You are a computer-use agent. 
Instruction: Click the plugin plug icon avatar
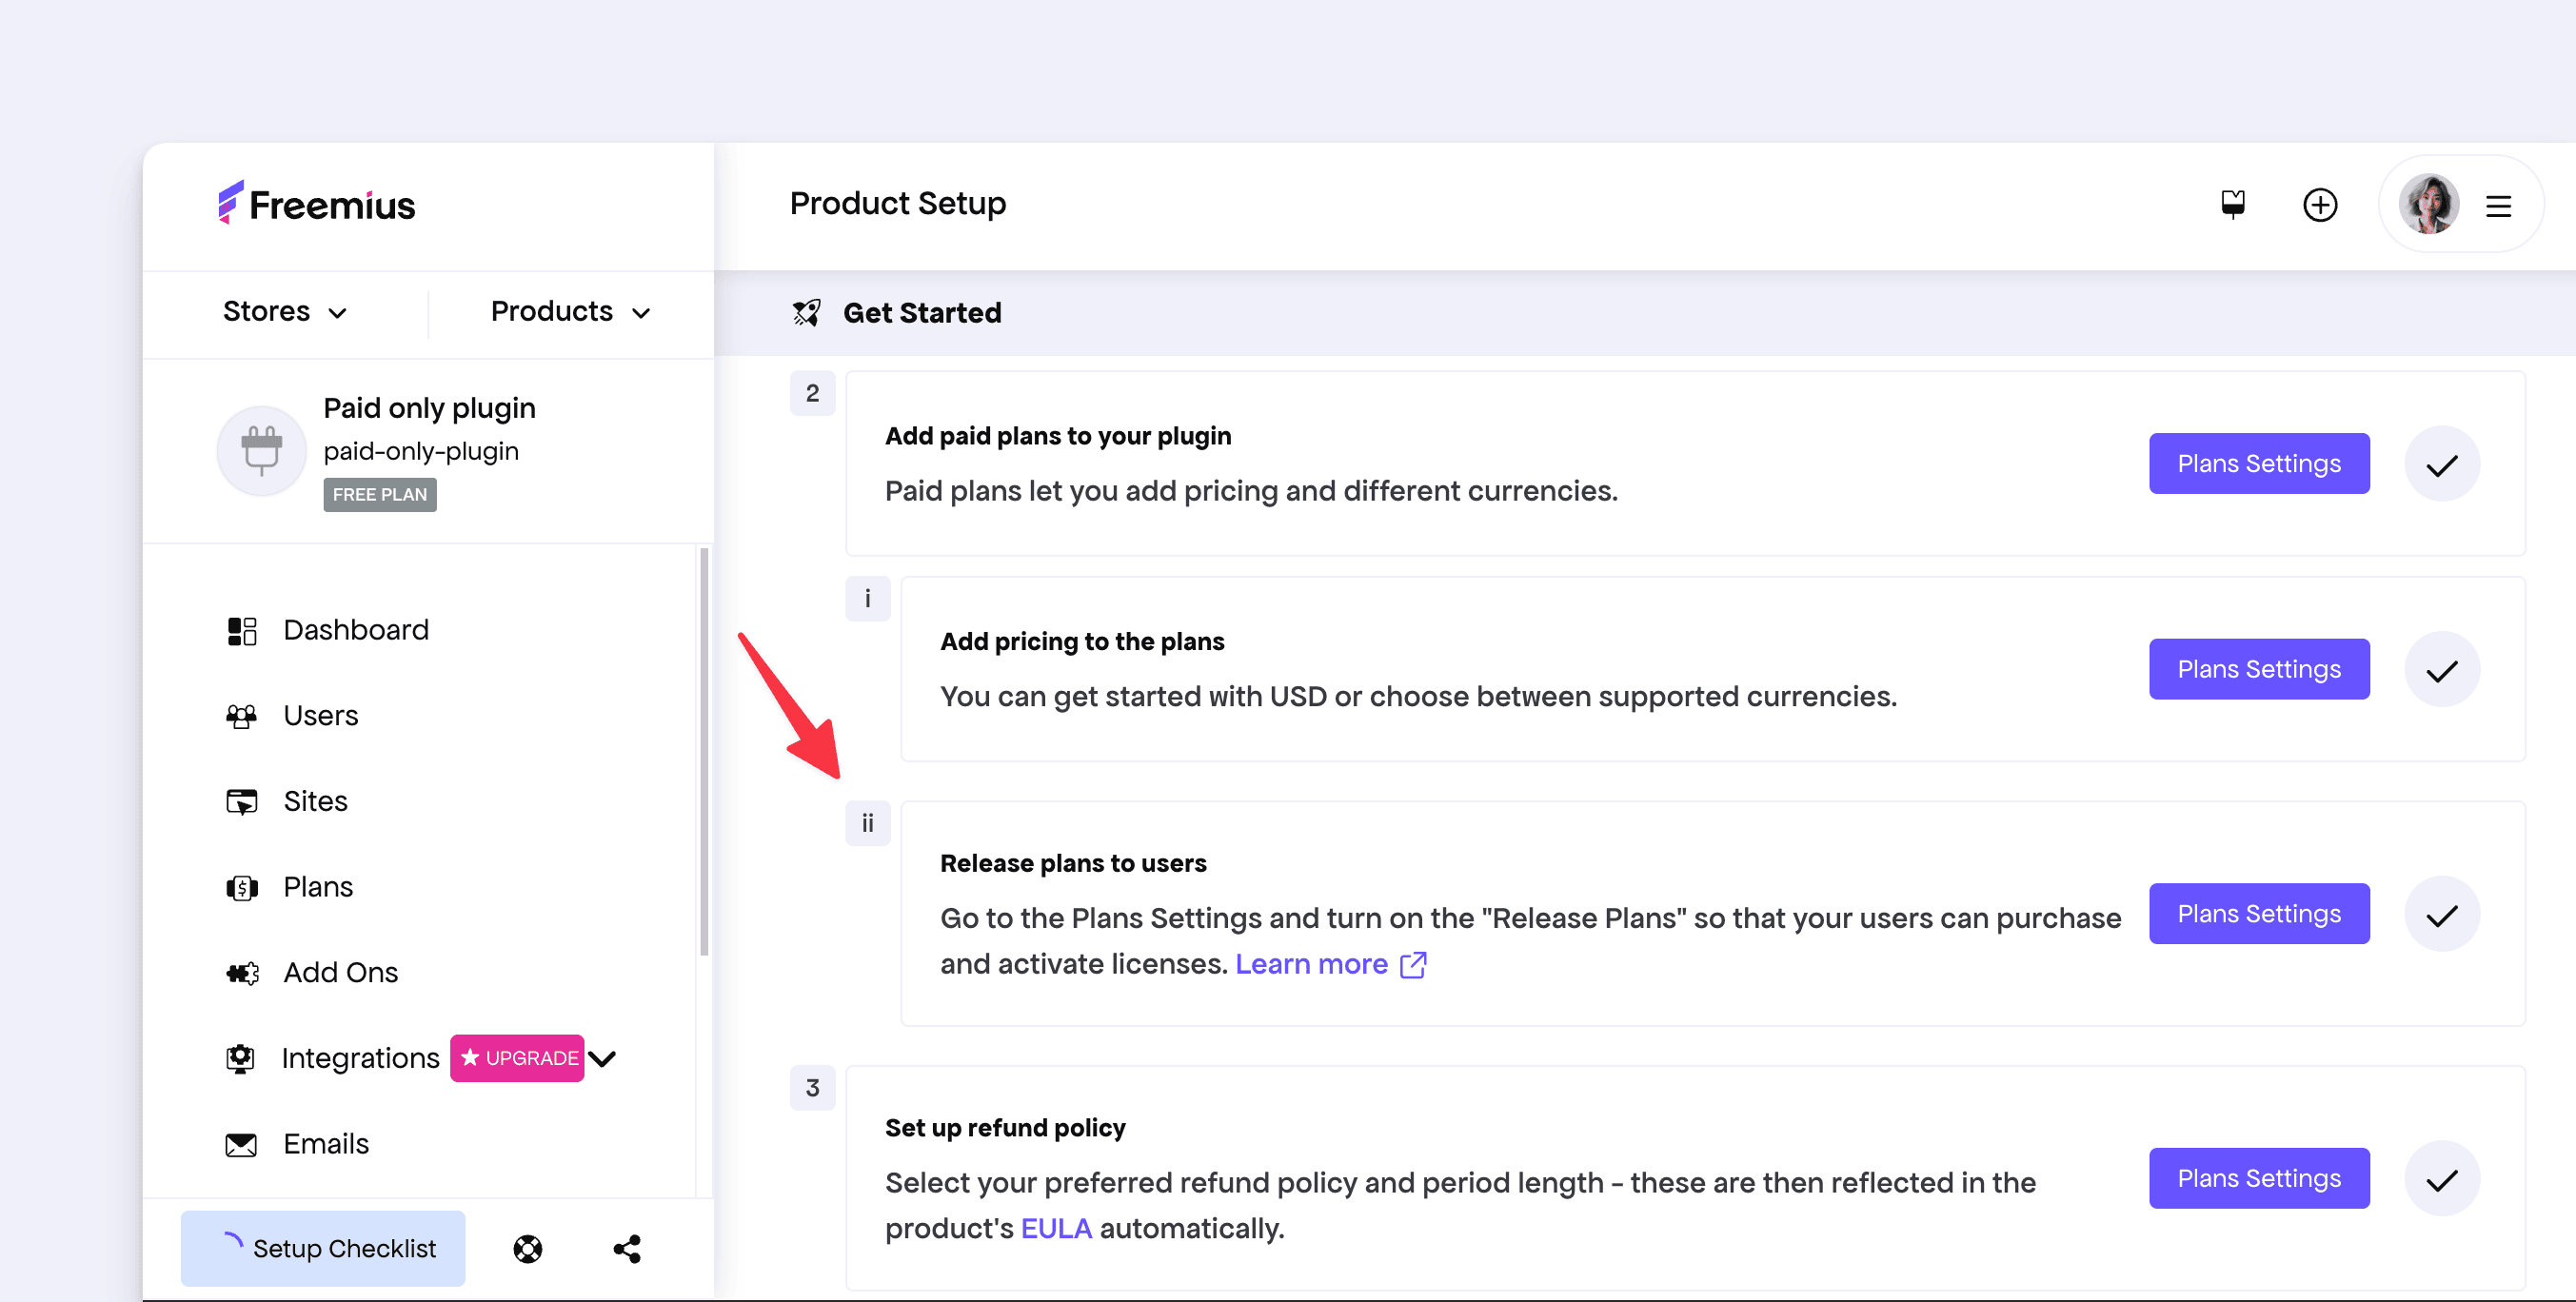pyautogui.click(x=261, y=450)
